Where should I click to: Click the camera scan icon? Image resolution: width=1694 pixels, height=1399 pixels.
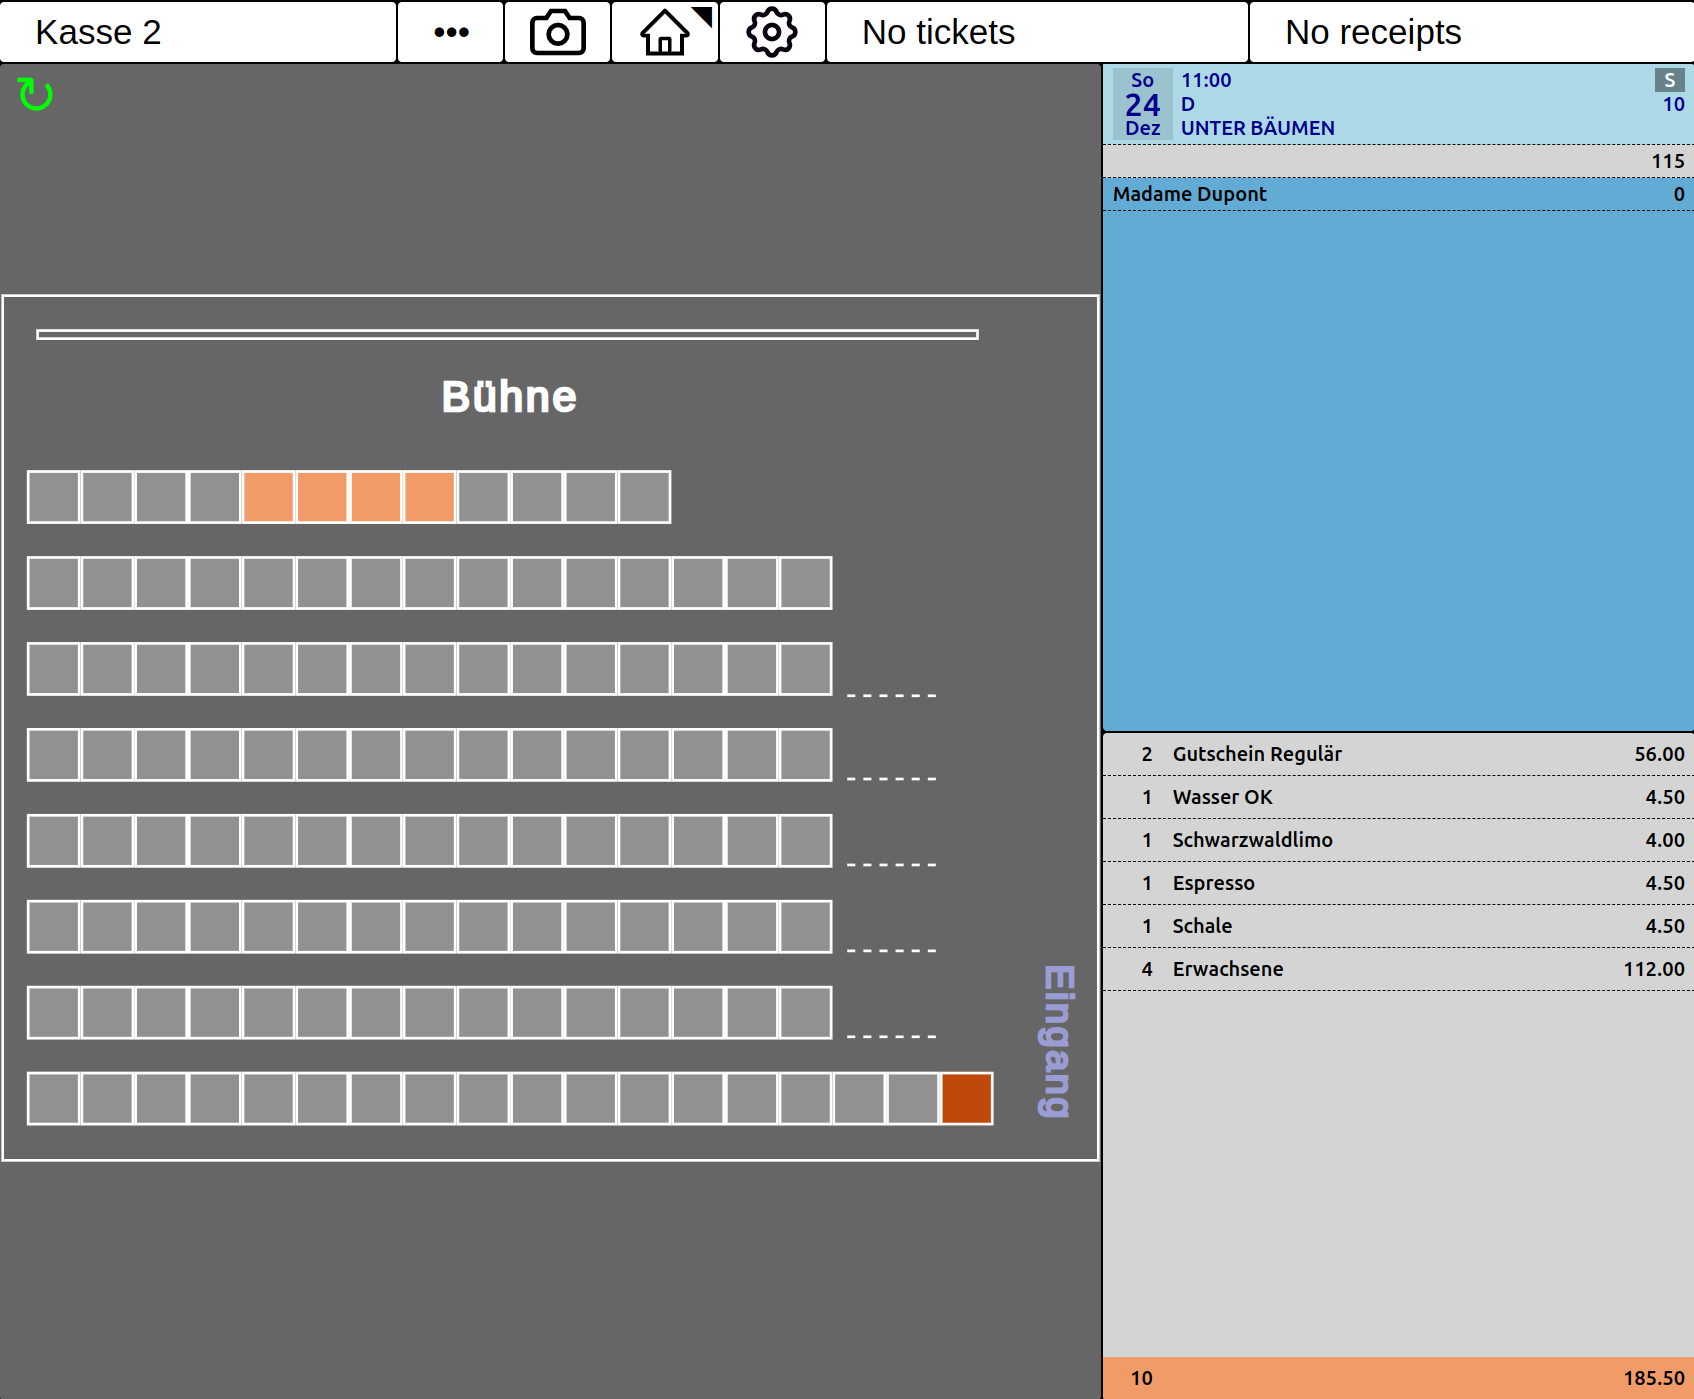558,32
